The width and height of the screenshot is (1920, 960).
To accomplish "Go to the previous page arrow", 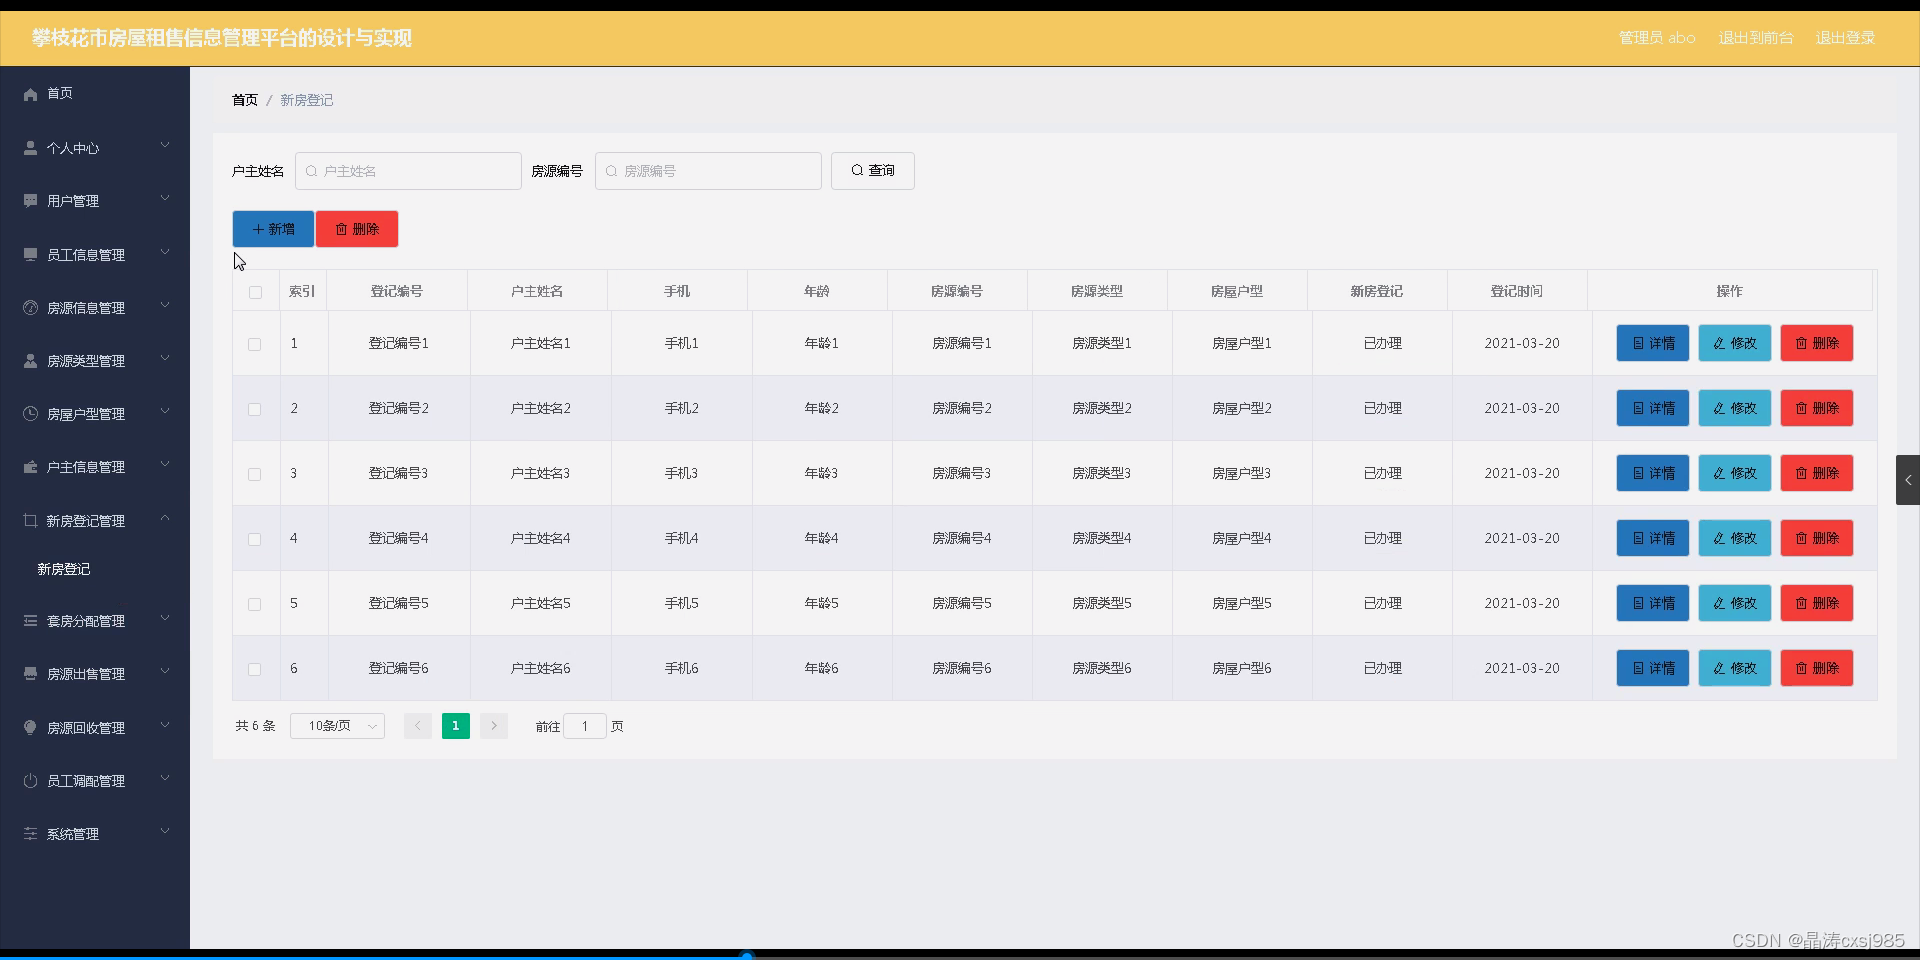I will tap(418, 726).
